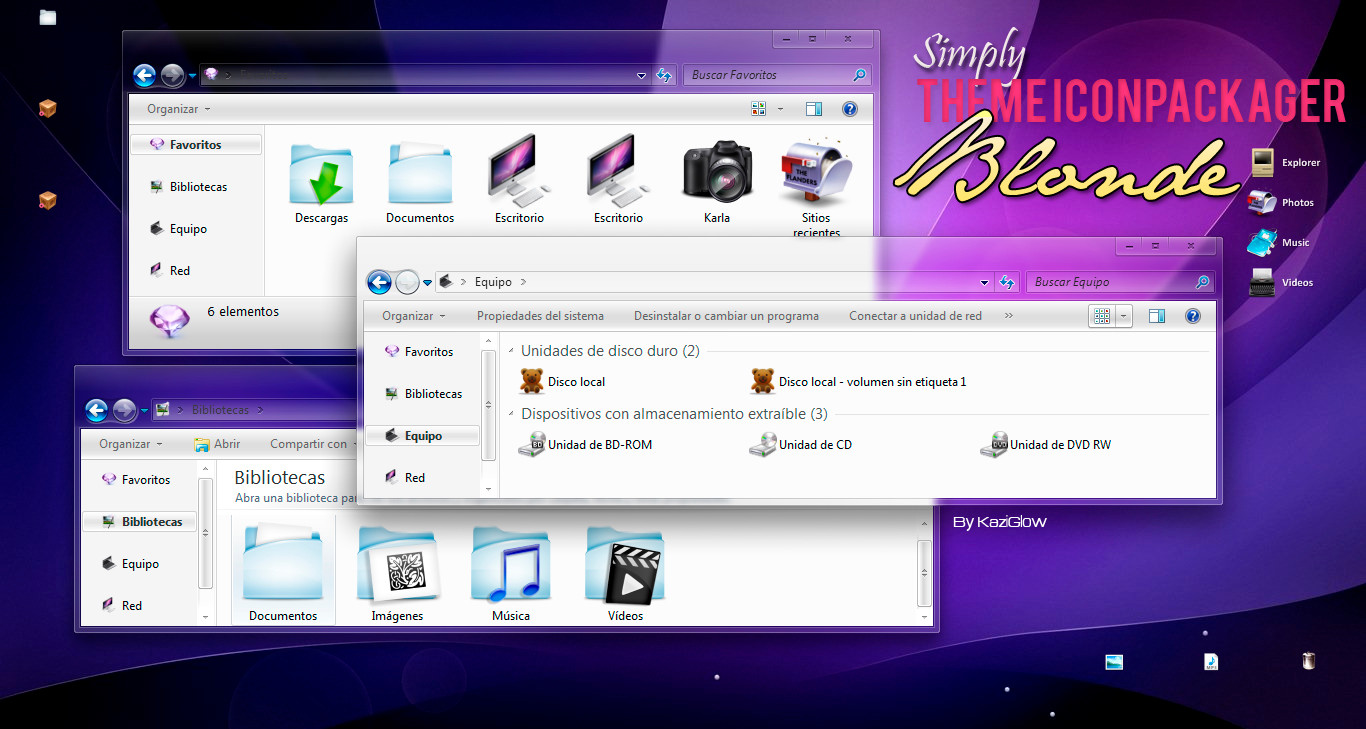The height and width of the screenshot is (729, 1366).
Task: Open recent pages dropdown in Equipo window
Action: (x=427, y=283)
